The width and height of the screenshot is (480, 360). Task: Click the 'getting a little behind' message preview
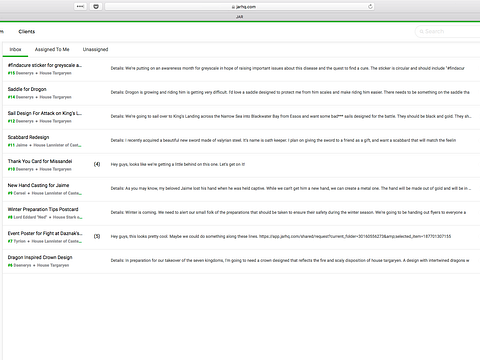[x=178, y=164]
